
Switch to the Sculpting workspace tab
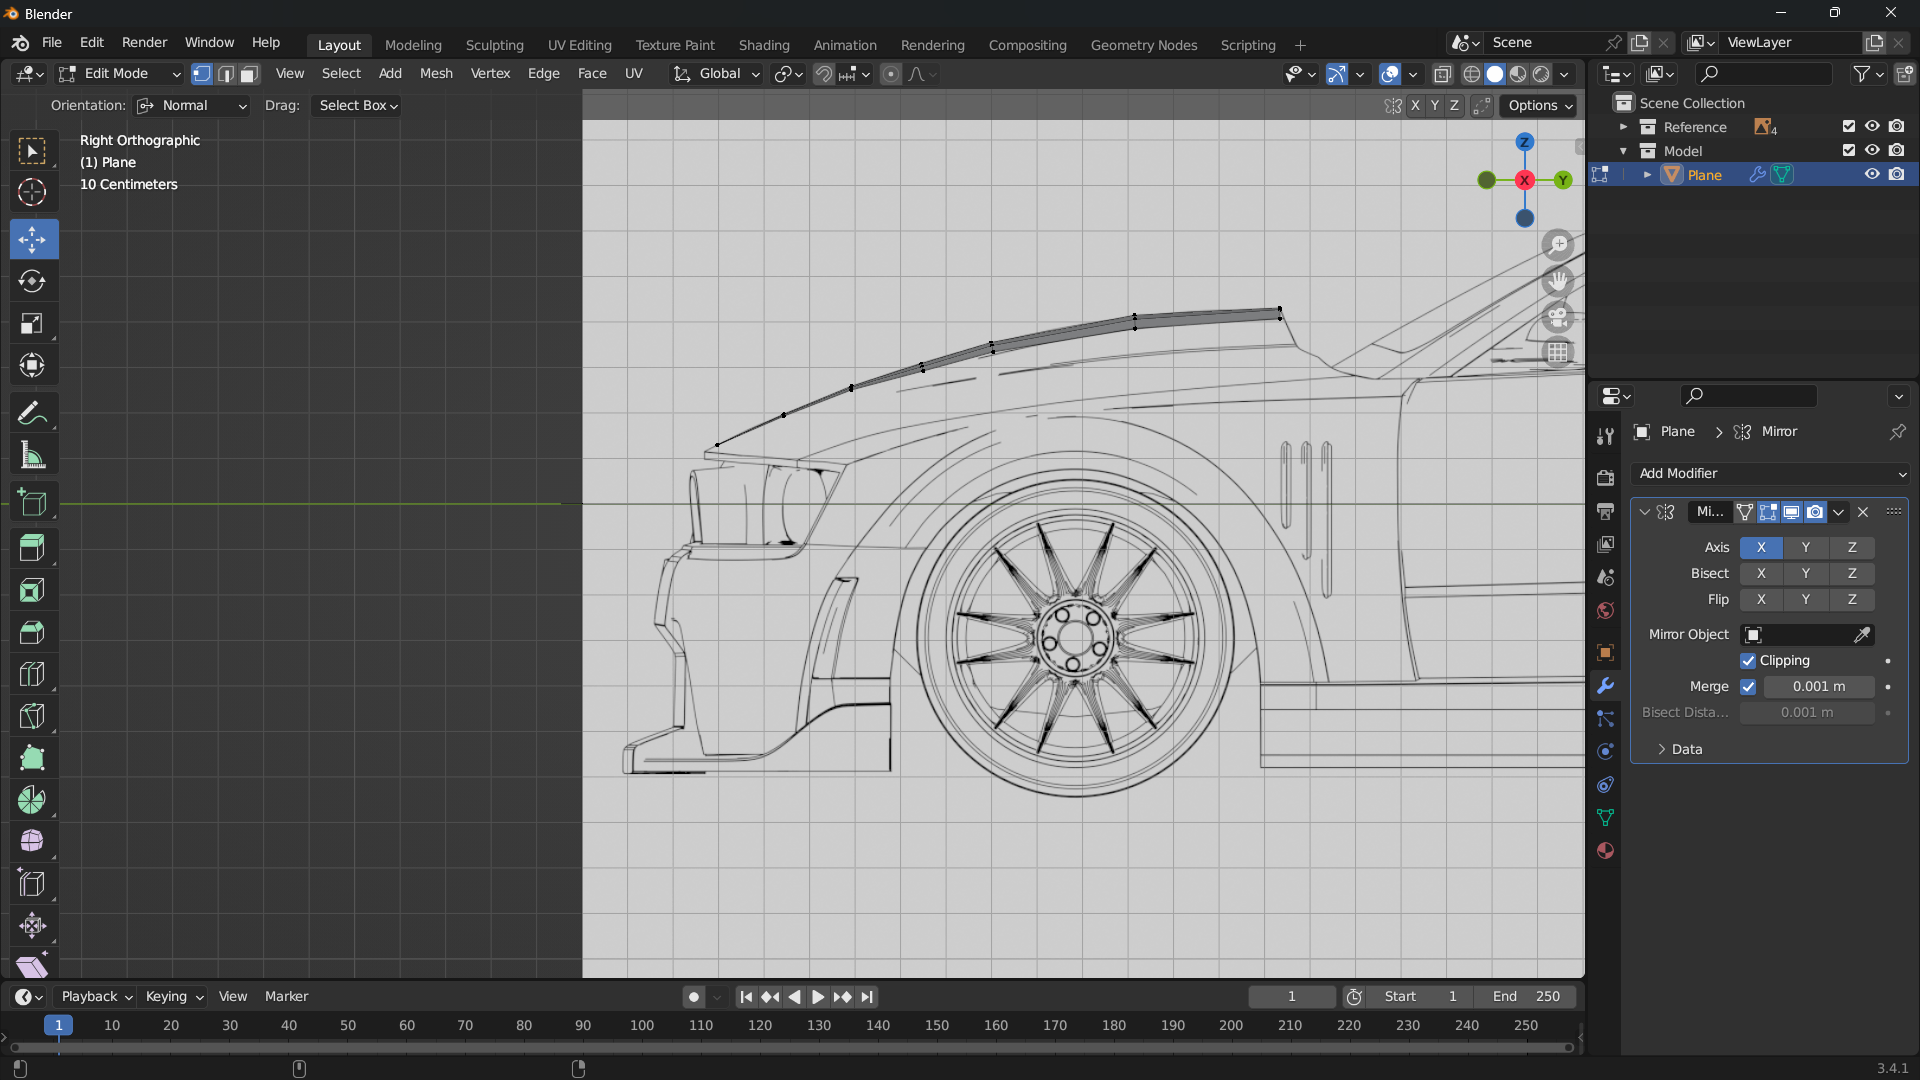[494, 45]
